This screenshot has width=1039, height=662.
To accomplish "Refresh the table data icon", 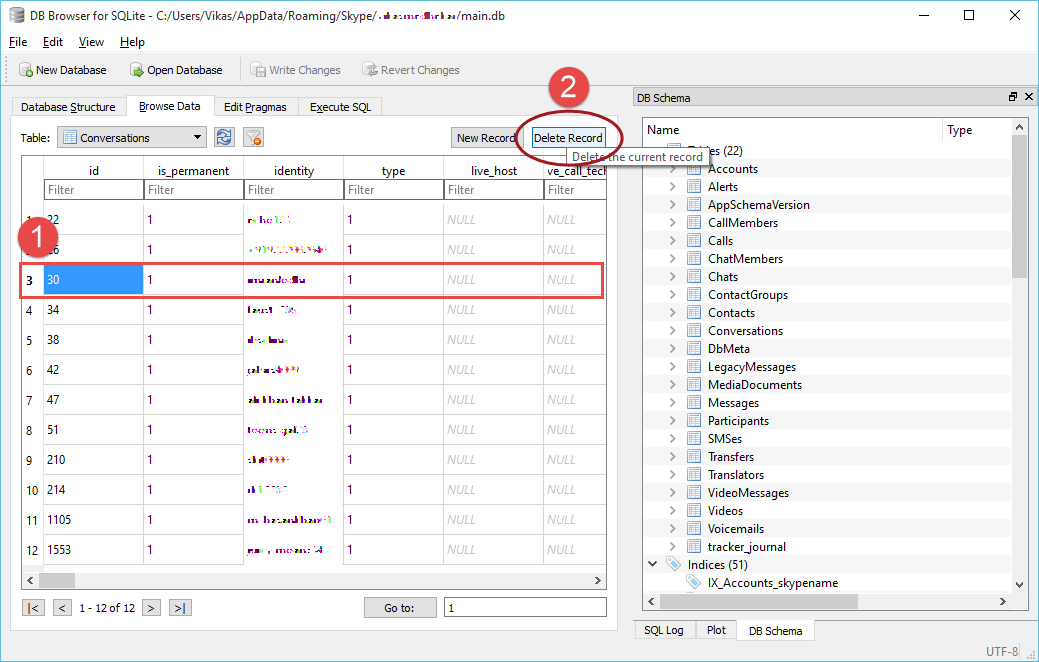I will pyautogui.click(x=225, y=138).
